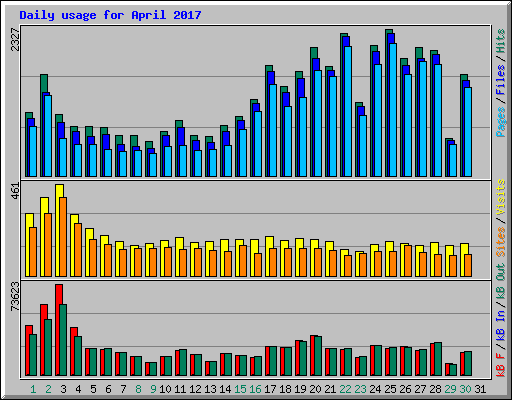Click day label 9 on the x-axis

pos(153,389)
